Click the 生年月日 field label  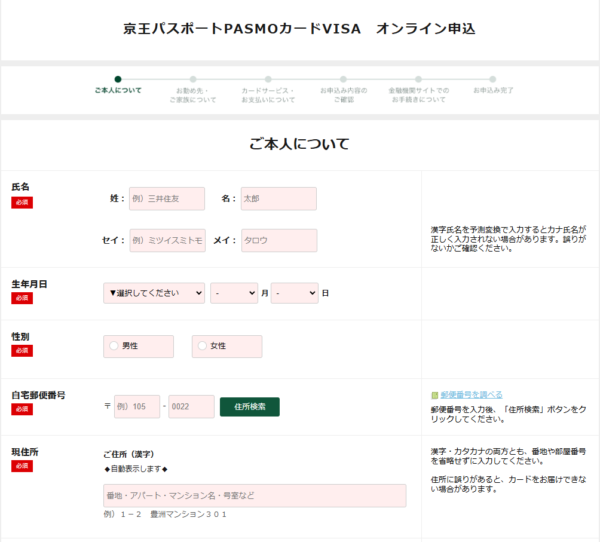coord(29,284)
